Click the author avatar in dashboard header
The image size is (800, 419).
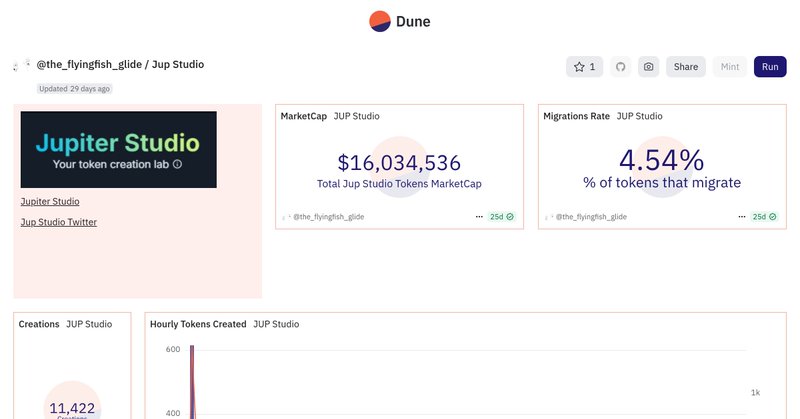click(x=20, y=64)
